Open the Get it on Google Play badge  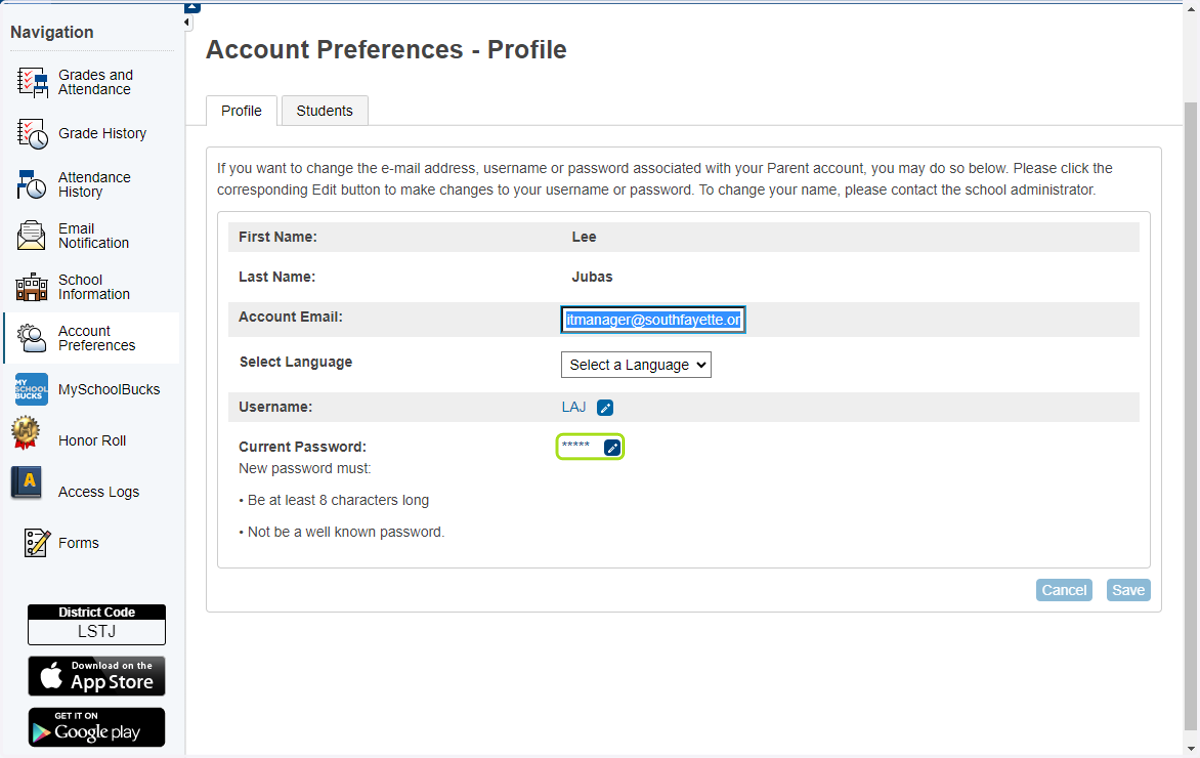point(96,727)
